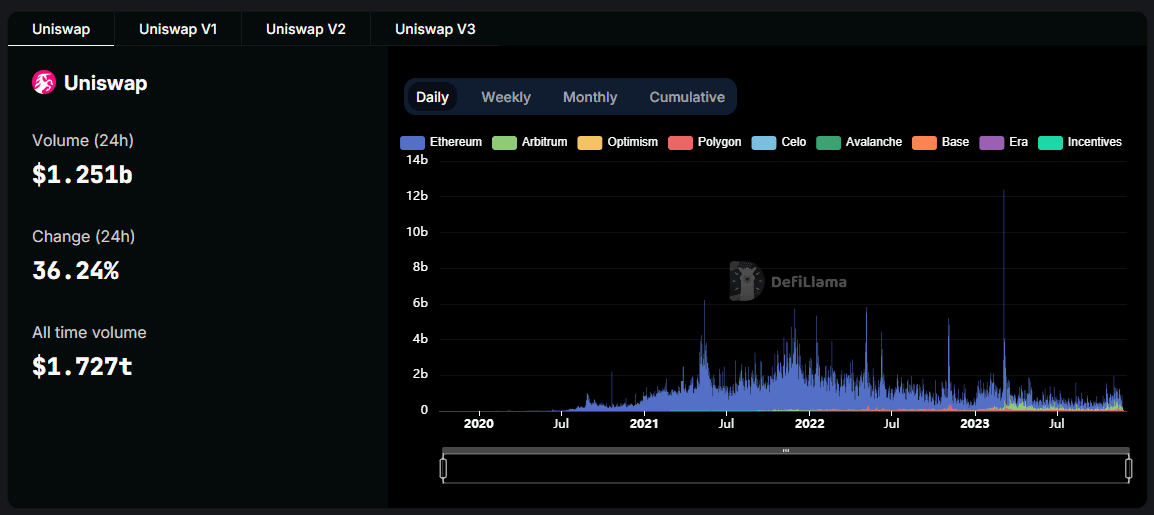Select the Daily chart interval
This screenshot has height=515, width=1154.
point(433,97)
